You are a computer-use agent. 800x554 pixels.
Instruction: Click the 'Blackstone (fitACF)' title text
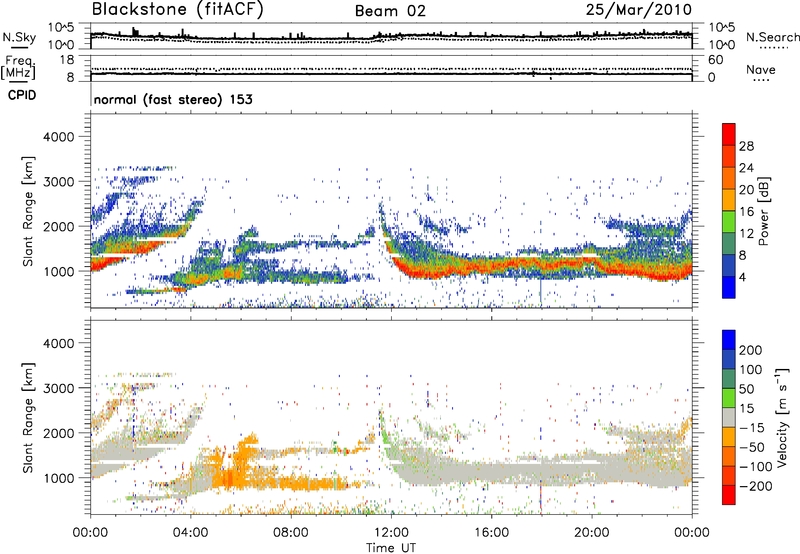tap(177, 9)
